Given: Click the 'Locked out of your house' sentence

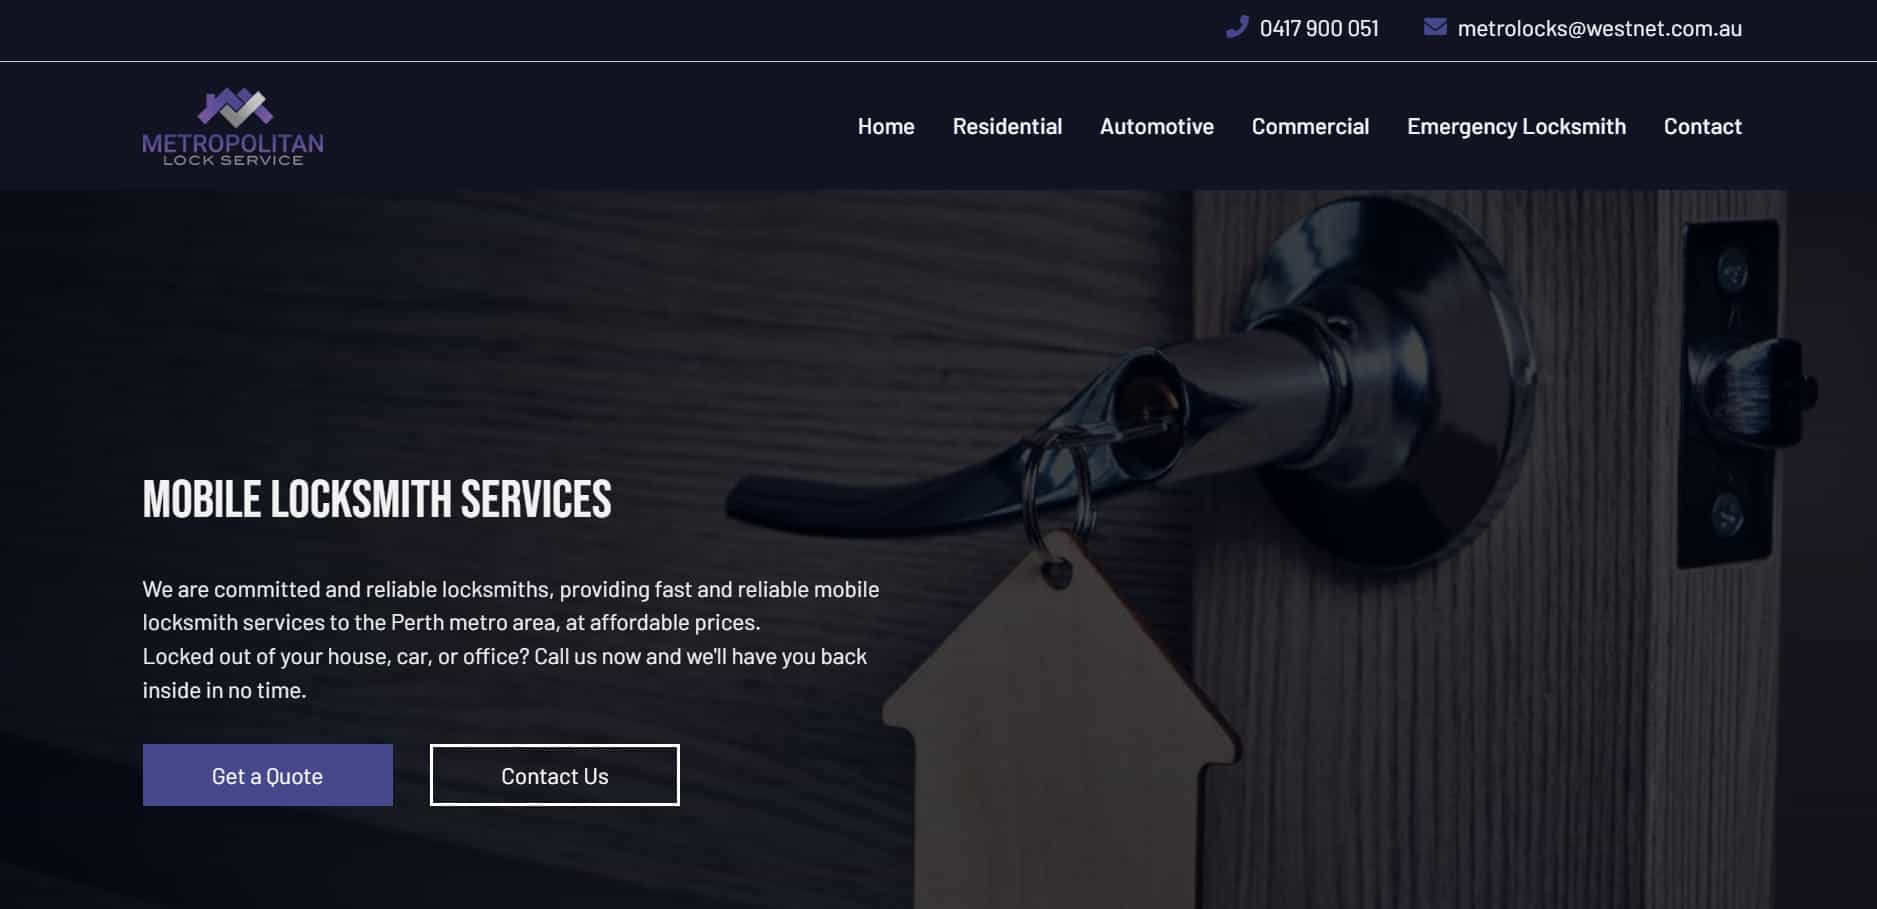Looking at the screenshot, I should (504, 673).
